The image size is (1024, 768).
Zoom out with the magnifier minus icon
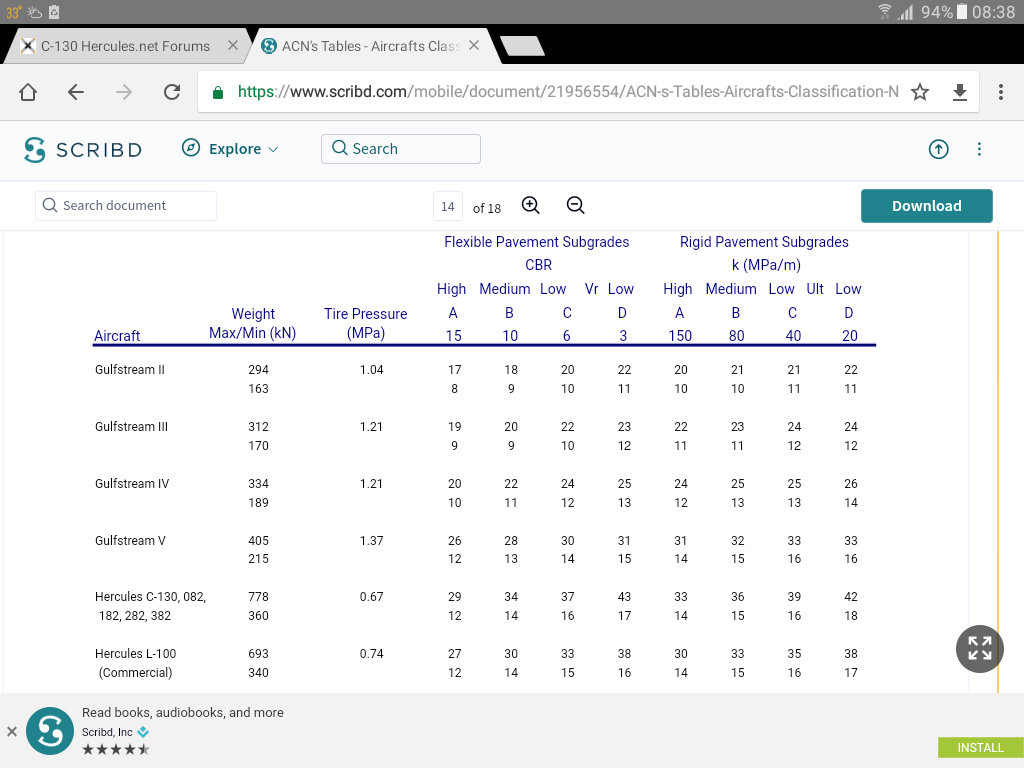575,206
